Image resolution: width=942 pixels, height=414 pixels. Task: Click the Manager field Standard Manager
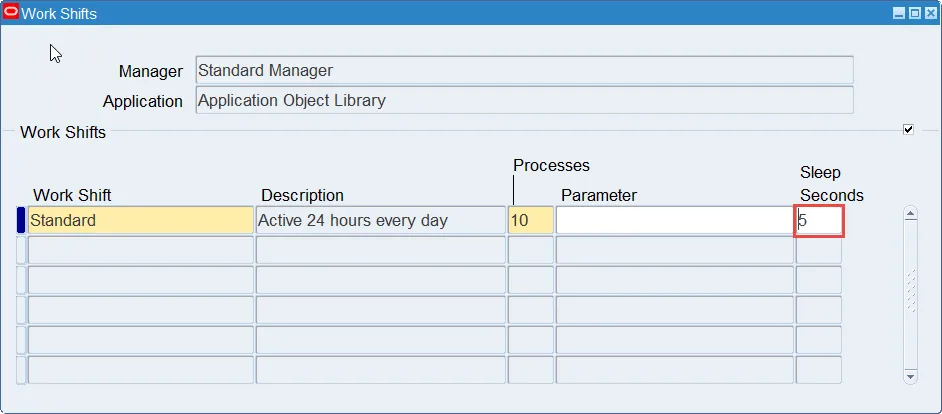pyautogui.click(x=524, y=70)
